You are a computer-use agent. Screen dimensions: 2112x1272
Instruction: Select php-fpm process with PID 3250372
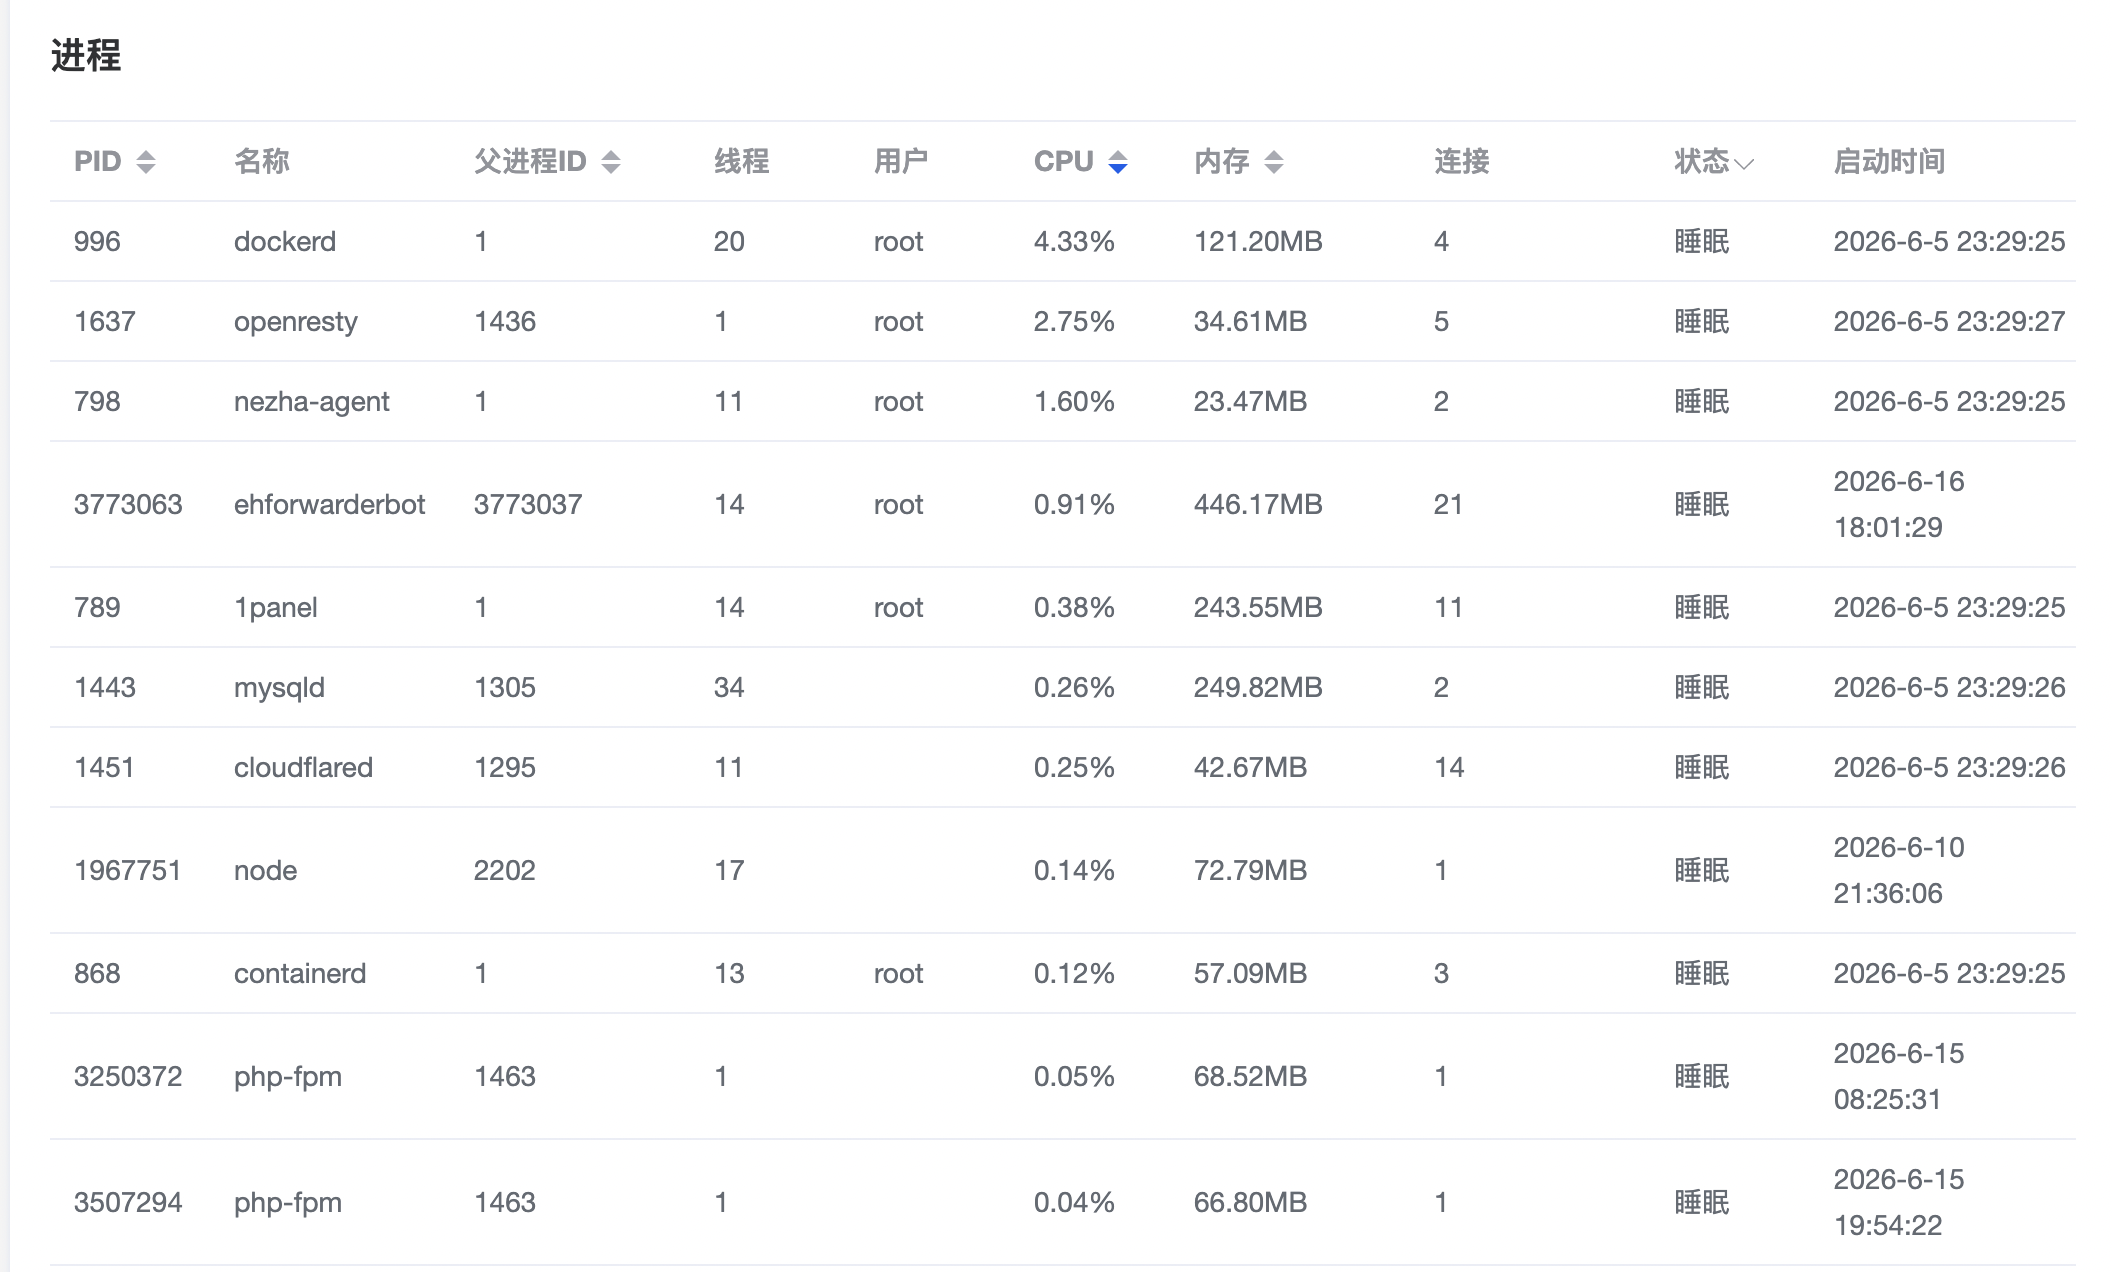pos(1063,1076)
